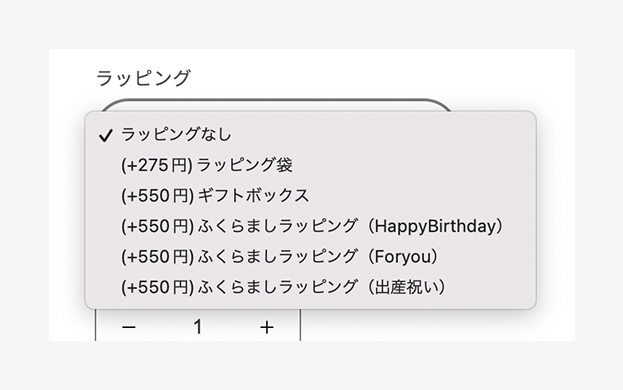The width and height of the screenshot is (623, 390).
Task: Choose ふくらましラッピング (Foryou) option
Action: 311,257
